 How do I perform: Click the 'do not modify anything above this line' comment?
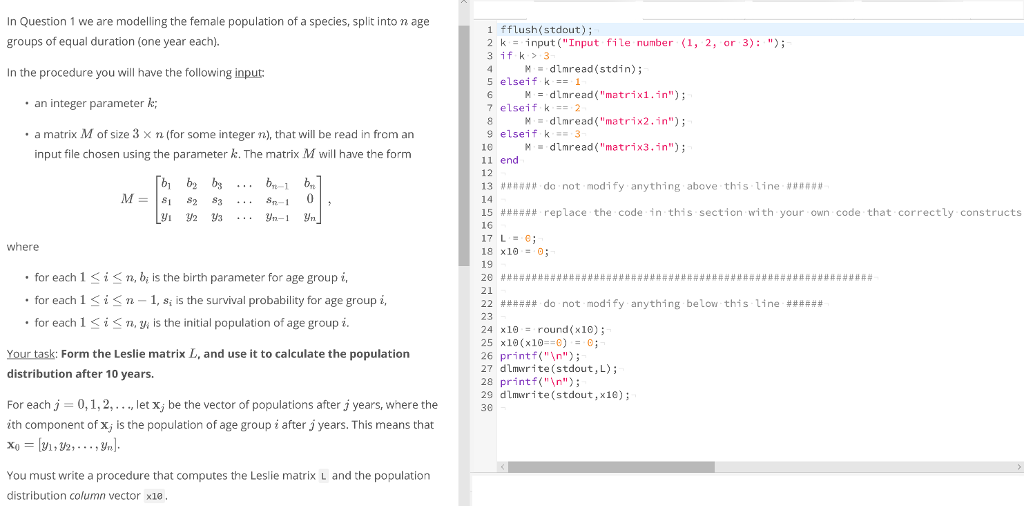(662, 186)
